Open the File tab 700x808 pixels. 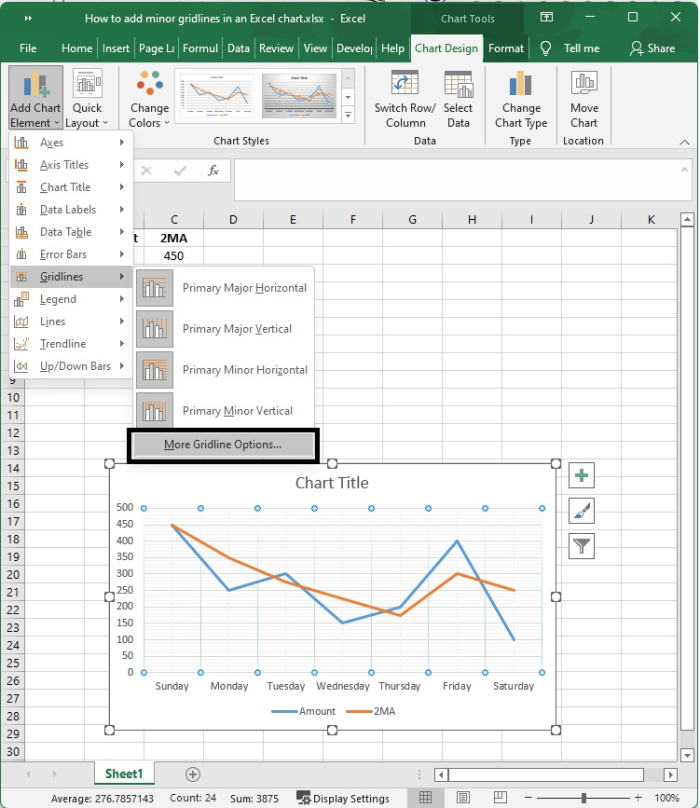click(28, 48)
